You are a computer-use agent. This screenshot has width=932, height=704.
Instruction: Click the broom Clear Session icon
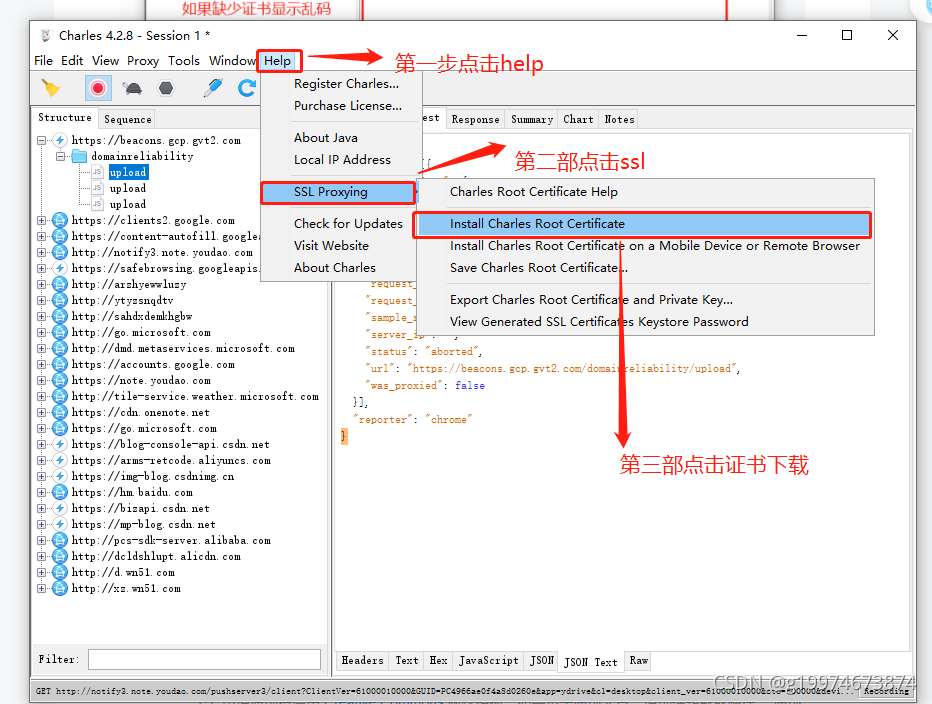[51, 88]
